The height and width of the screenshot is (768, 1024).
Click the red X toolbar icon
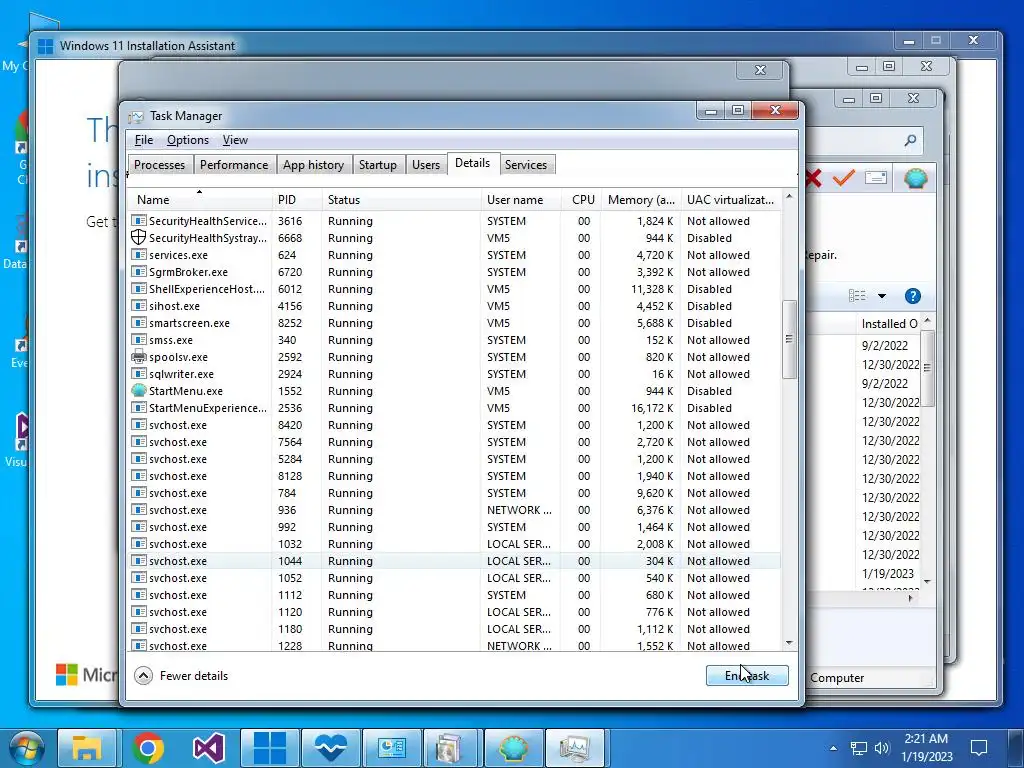pos(814,178)
